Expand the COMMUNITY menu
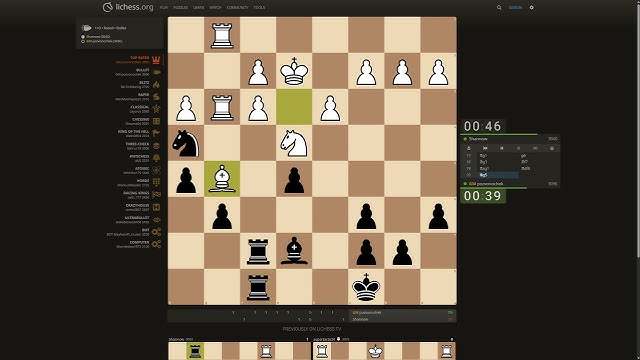This screenshot has height=360, width=640. pos(238,8)
